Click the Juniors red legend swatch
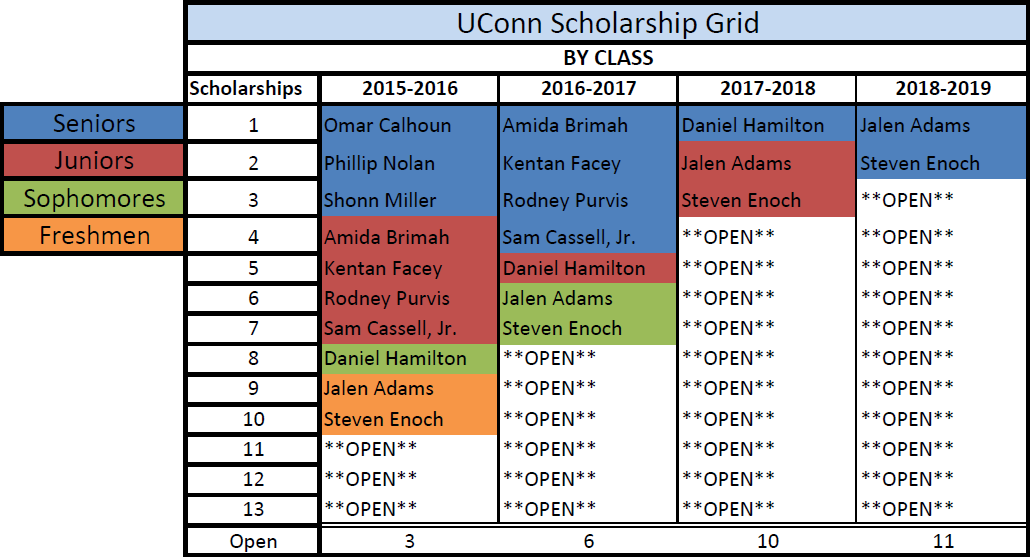 coord(93,161)
